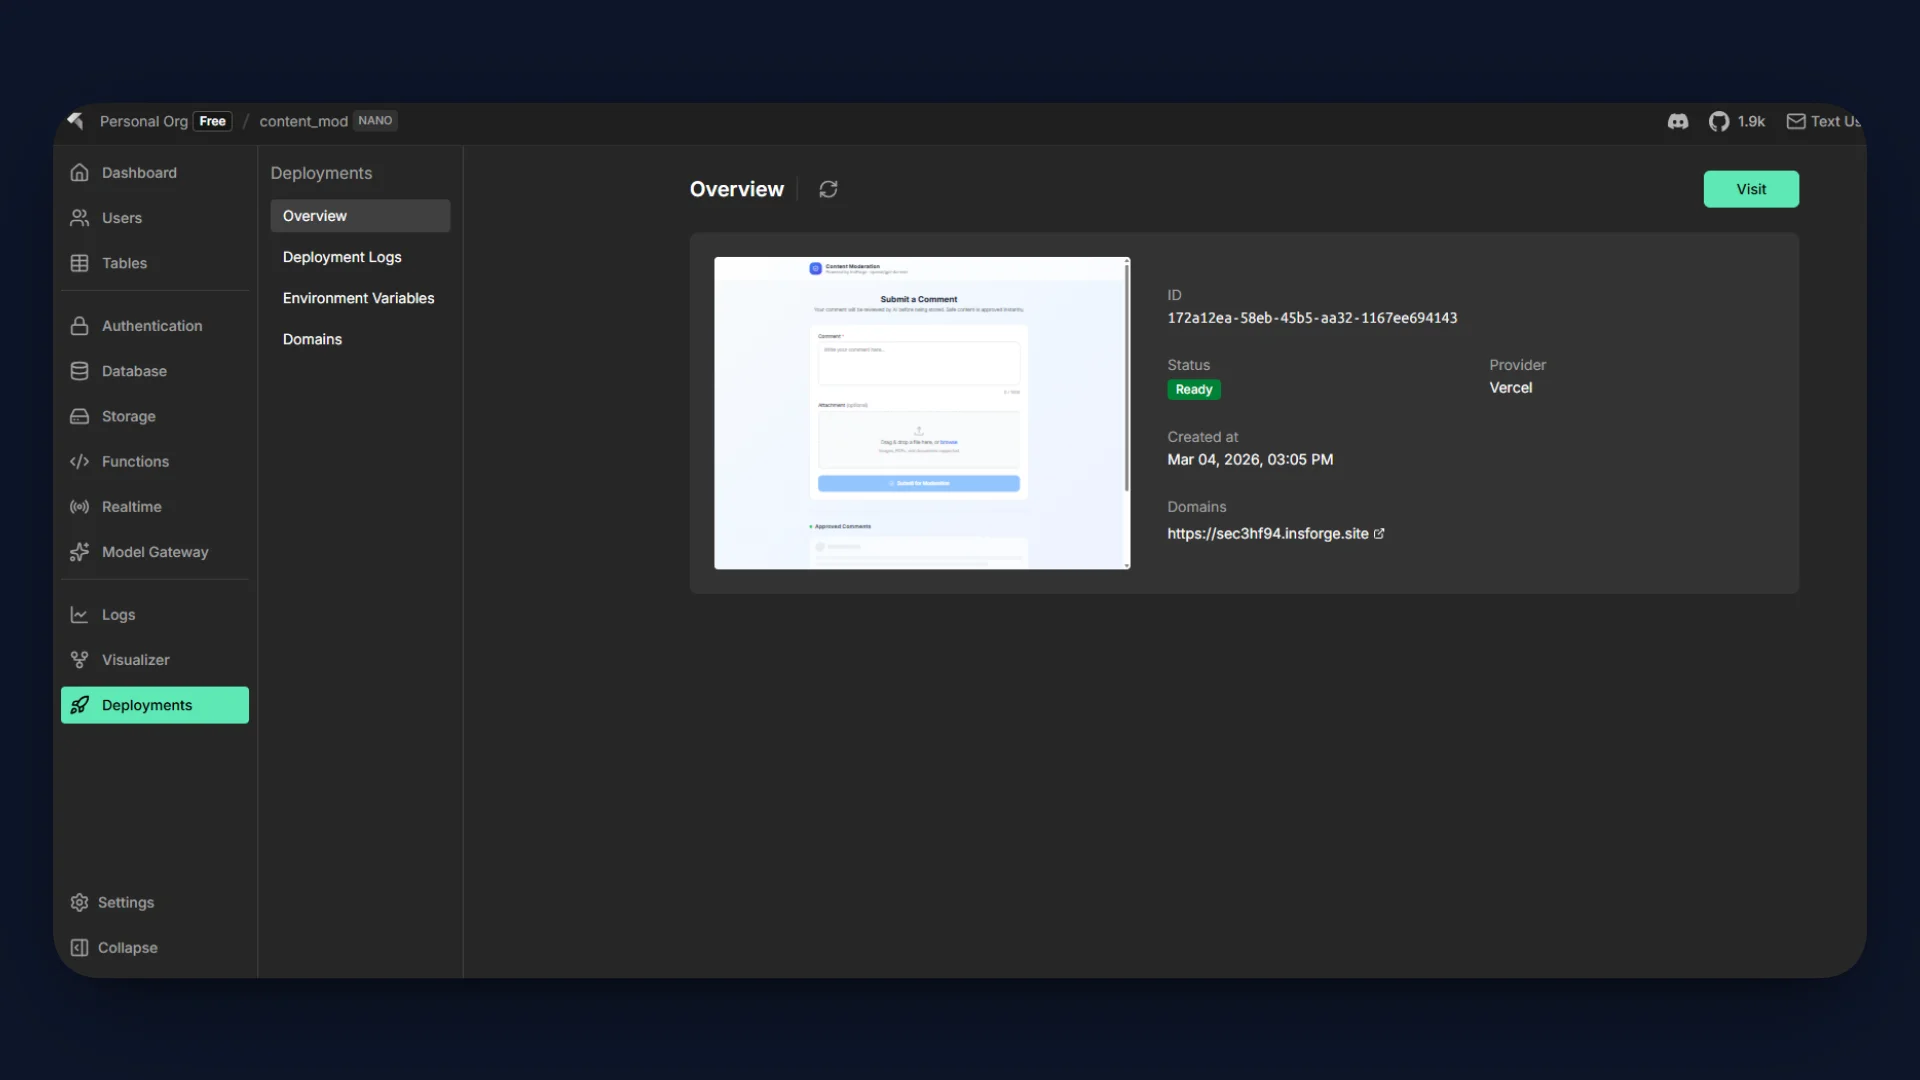
Task: Open Model Gateway from the sidebar
Action: pyautogui.click(x=154, y=552)
